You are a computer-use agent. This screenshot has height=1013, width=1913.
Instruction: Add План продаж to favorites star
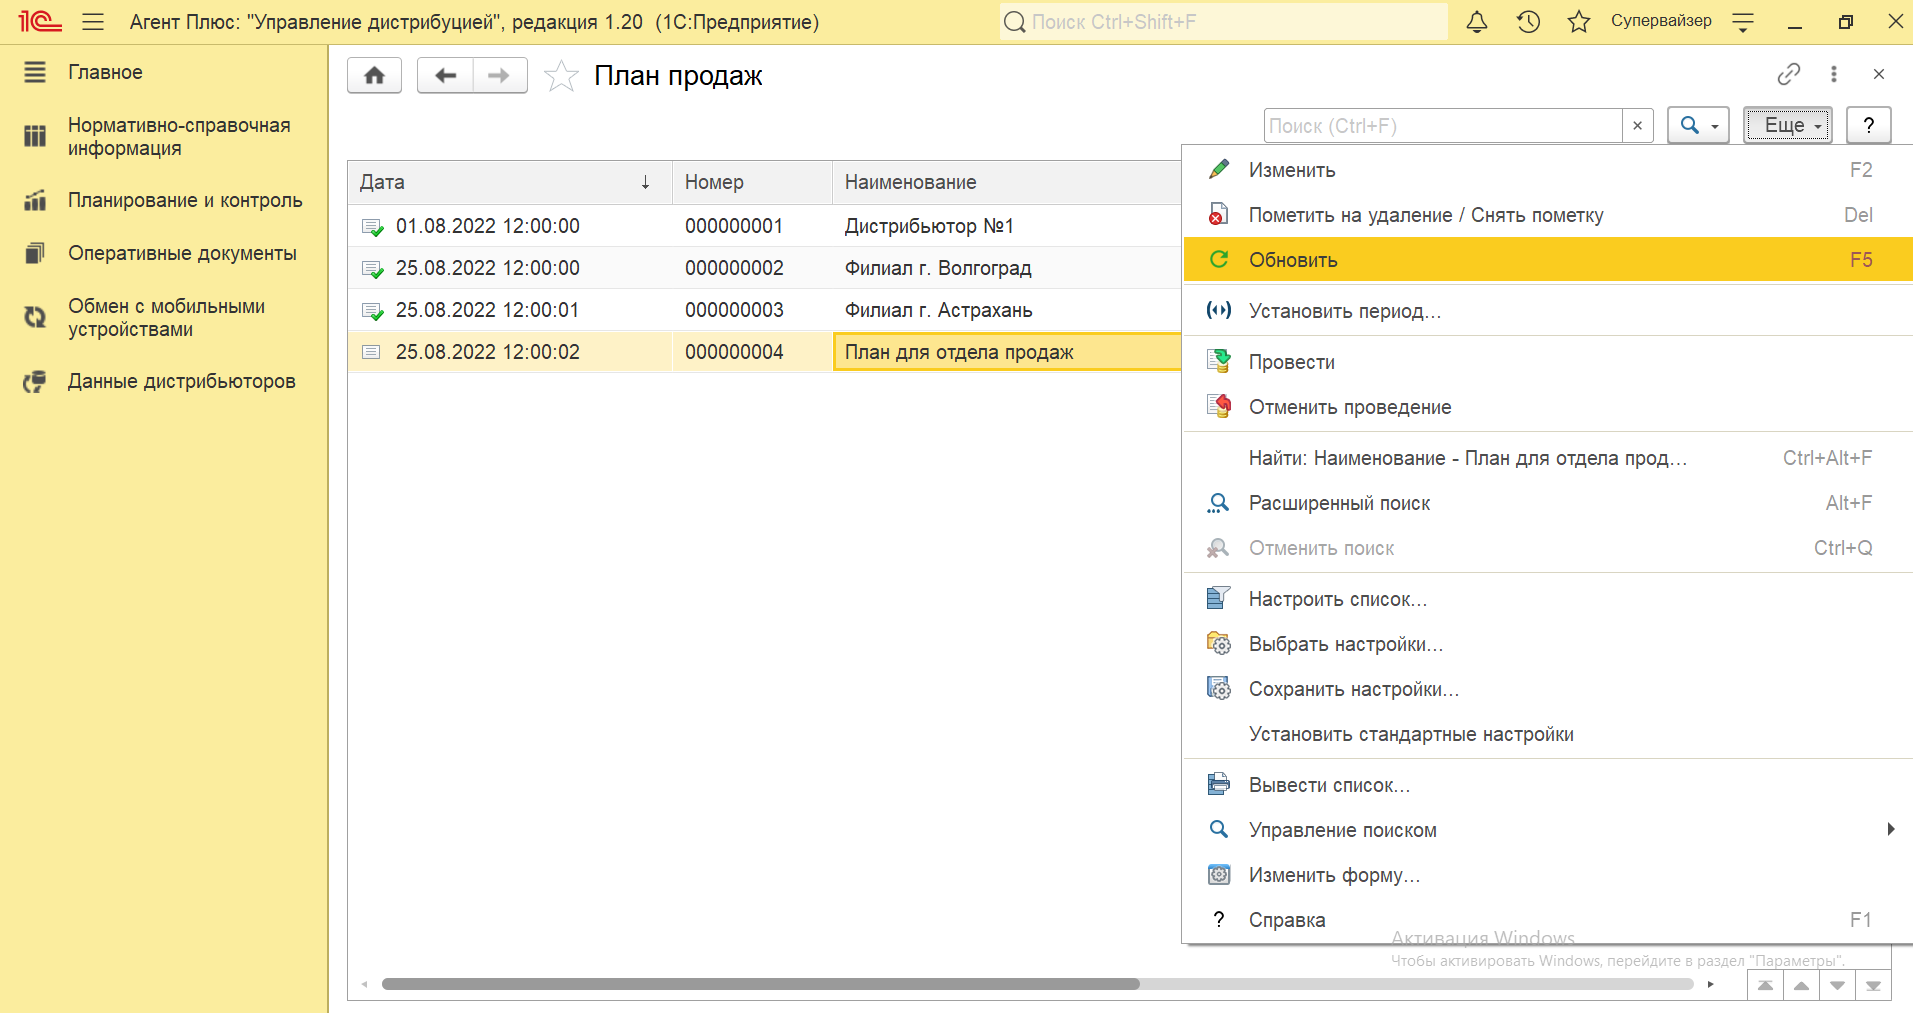pos(561,76)
